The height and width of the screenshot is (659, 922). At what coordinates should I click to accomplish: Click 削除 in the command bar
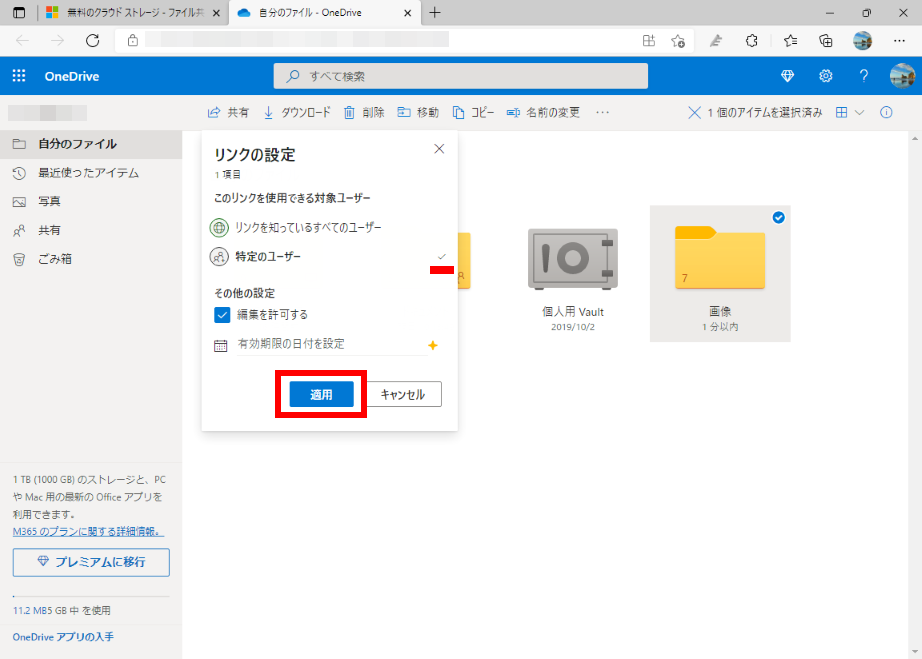pyautogui.click(x=364, y=112)
